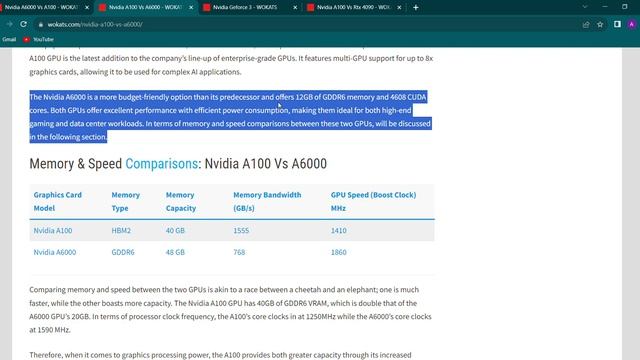Click the 1555 bandwidth value
The height and width of the screenshot is (360, 640).
point(241,230)
